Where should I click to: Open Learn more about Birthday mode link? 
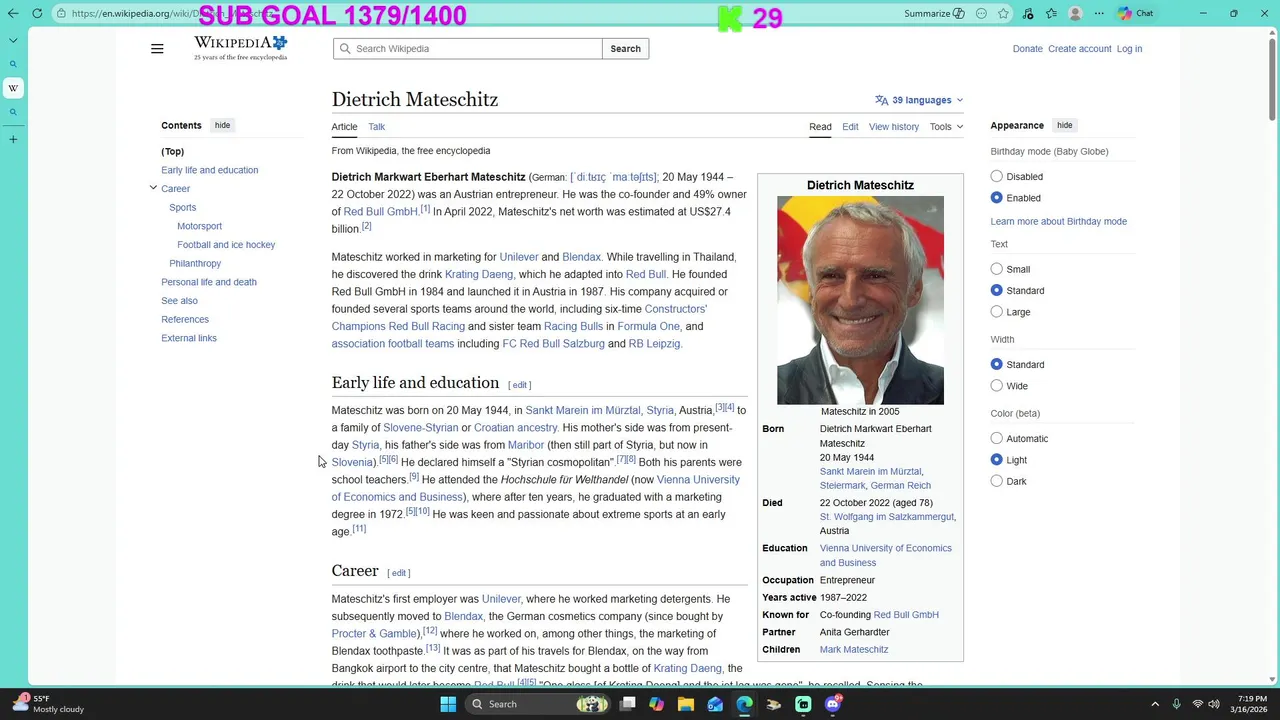tap(1058, 222)
